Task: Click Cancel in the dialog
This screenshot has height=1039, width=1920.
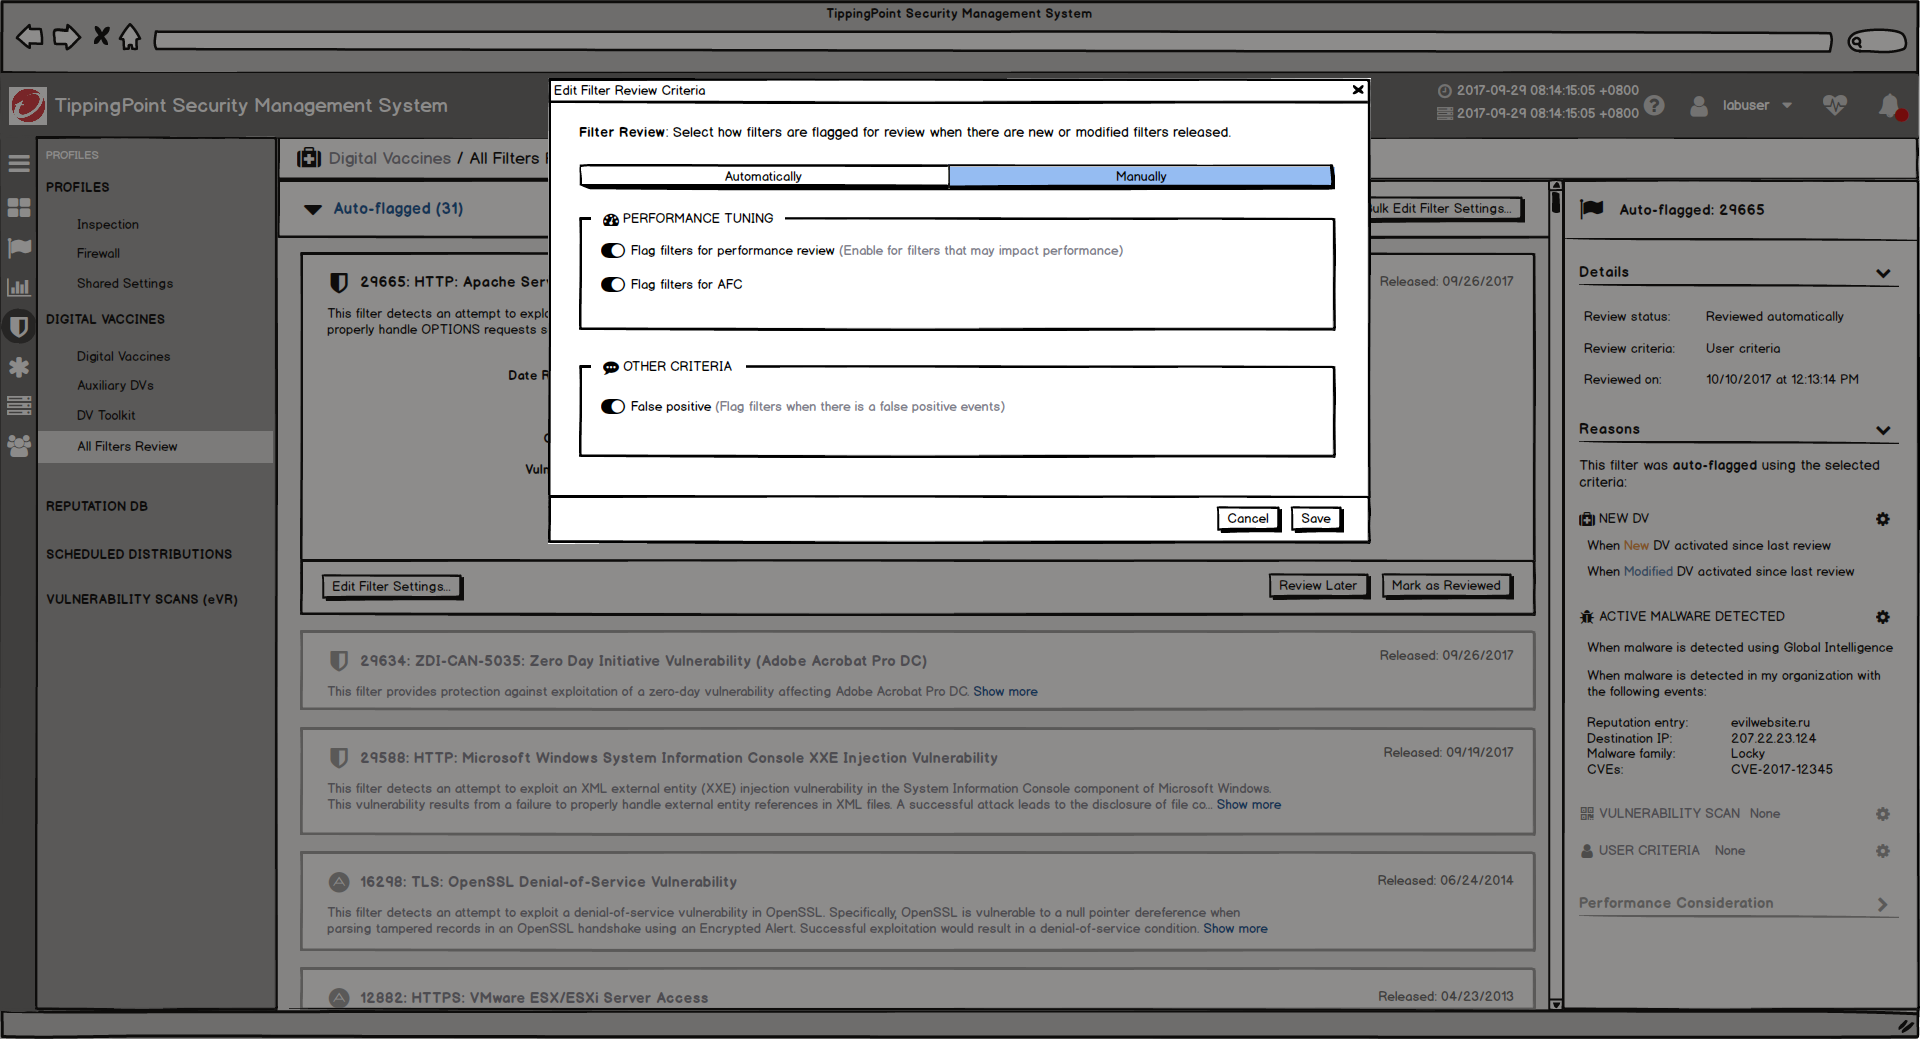Action: pyautogui.click(x=1248, y=519)
